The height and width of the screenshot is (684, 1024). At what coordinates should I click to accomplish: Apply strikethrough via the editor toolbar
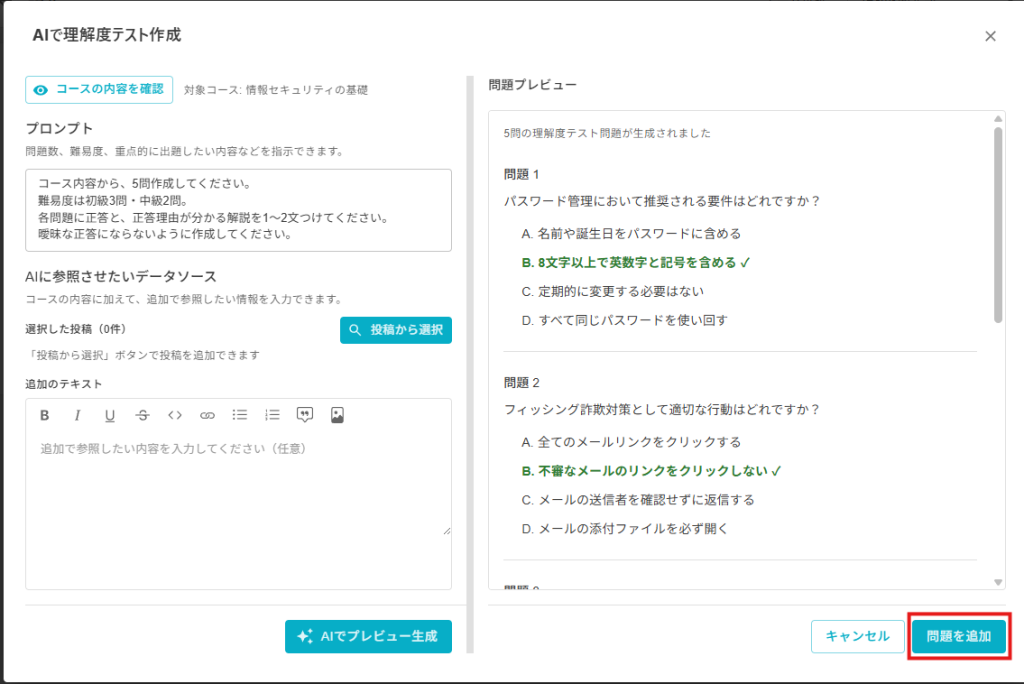(x=142, y=415)
